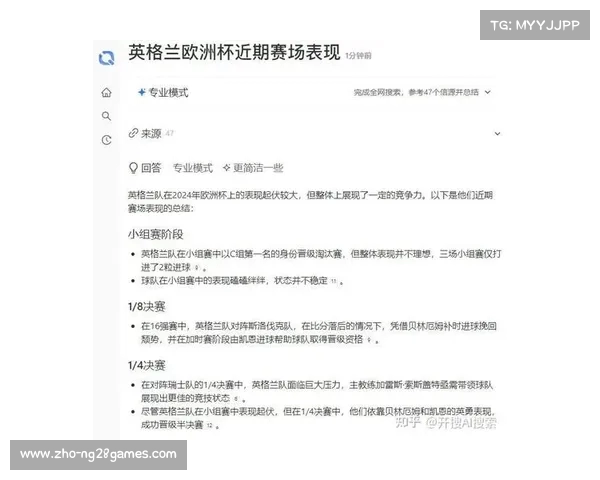Image resolution: width=600 pixels, height=480 pixels.
Task: Click the 专业模式 label at top
Action: click(168, 92)
